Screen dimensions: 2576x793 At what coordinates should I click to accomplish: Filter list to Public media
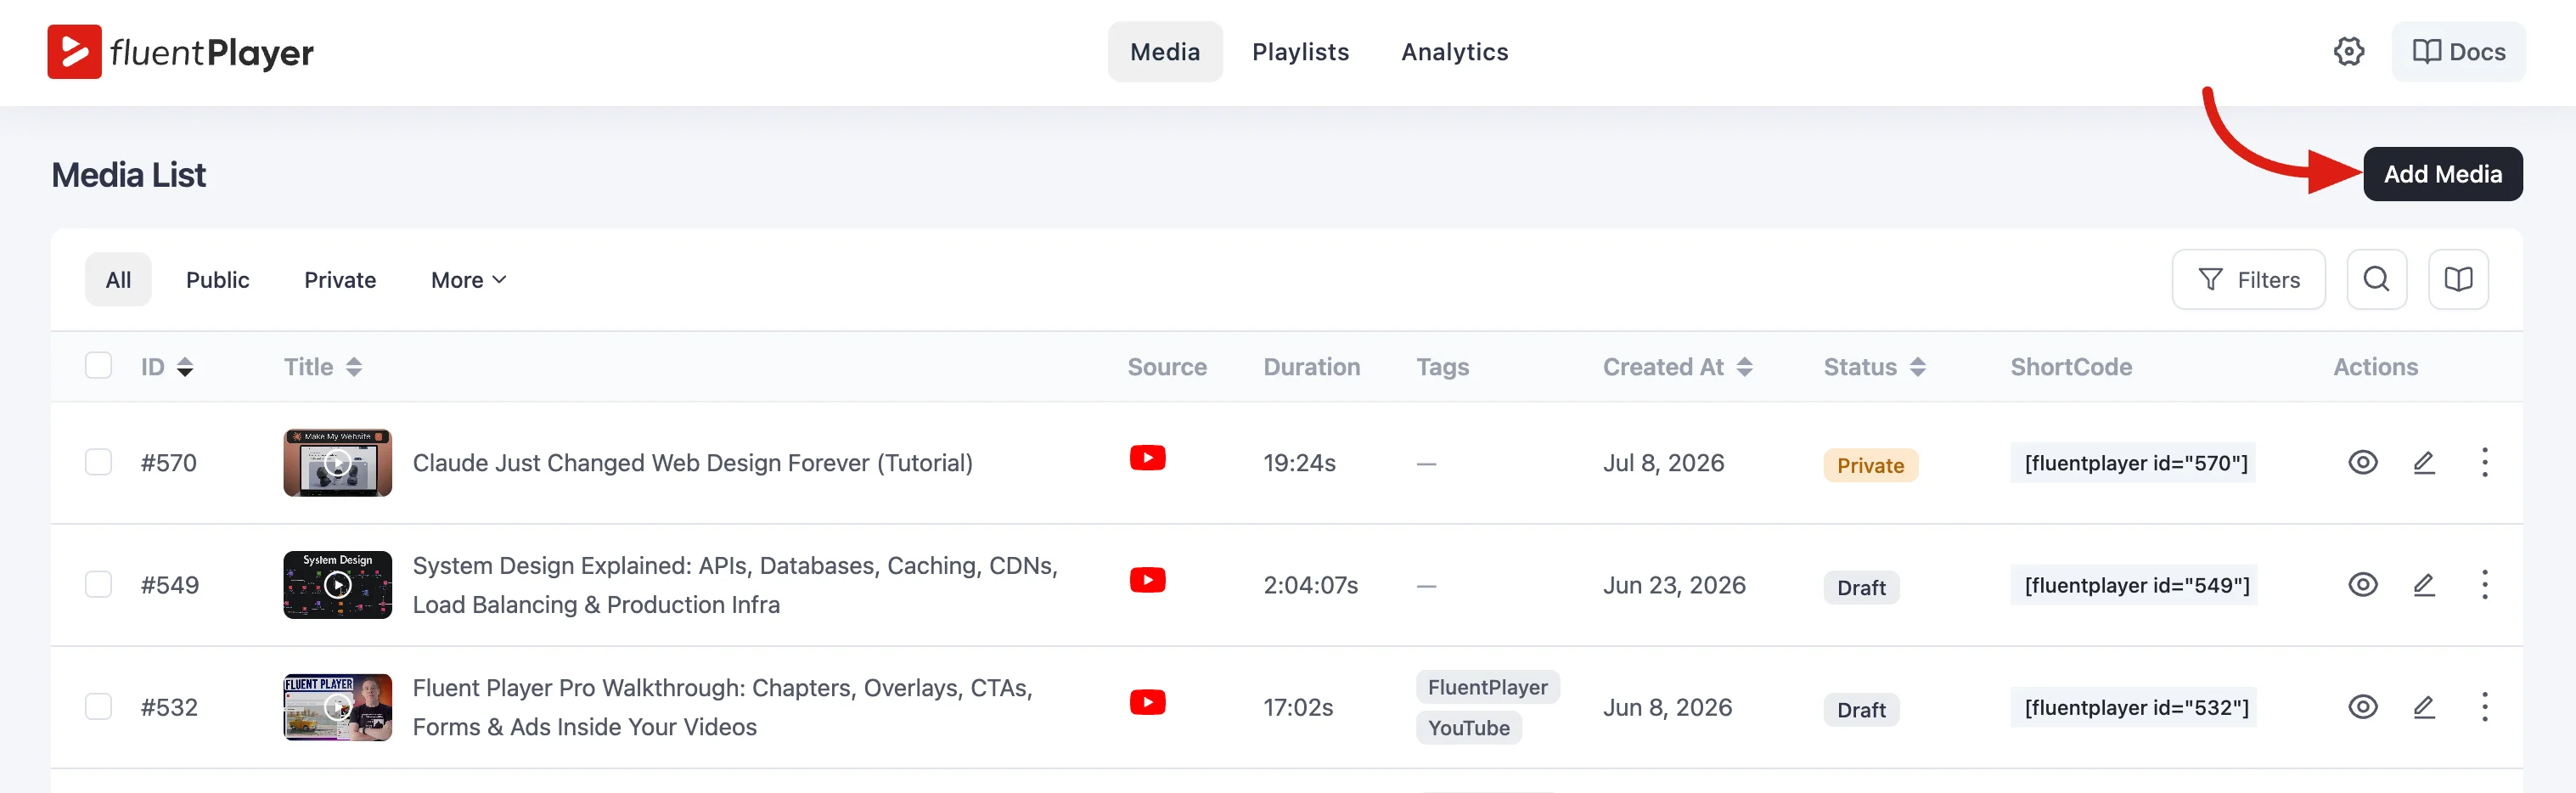(217, 280)
